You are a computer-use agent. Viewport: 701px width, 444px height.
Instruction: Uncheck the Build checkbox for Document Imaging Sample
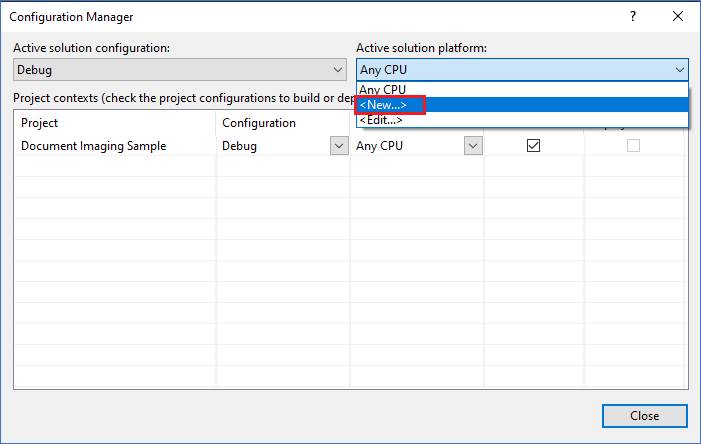533,146
